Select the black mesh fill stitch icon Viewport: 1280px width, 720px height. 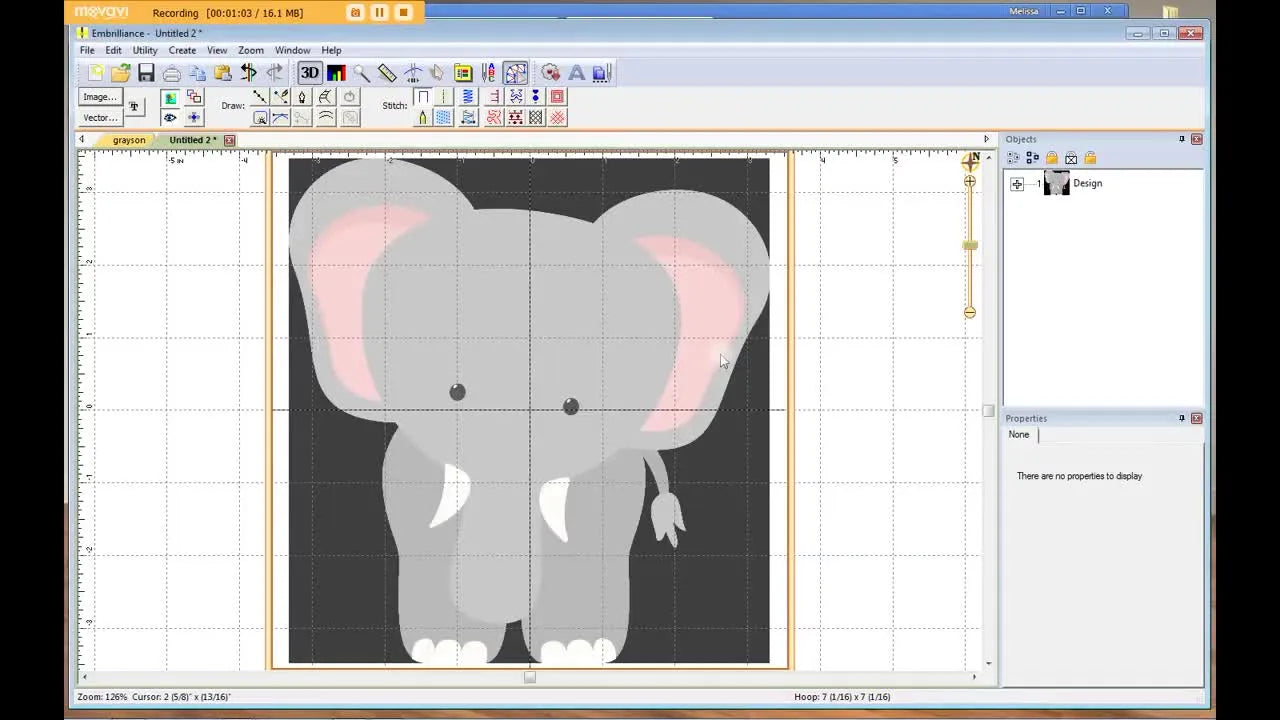(x=536, y=117)
